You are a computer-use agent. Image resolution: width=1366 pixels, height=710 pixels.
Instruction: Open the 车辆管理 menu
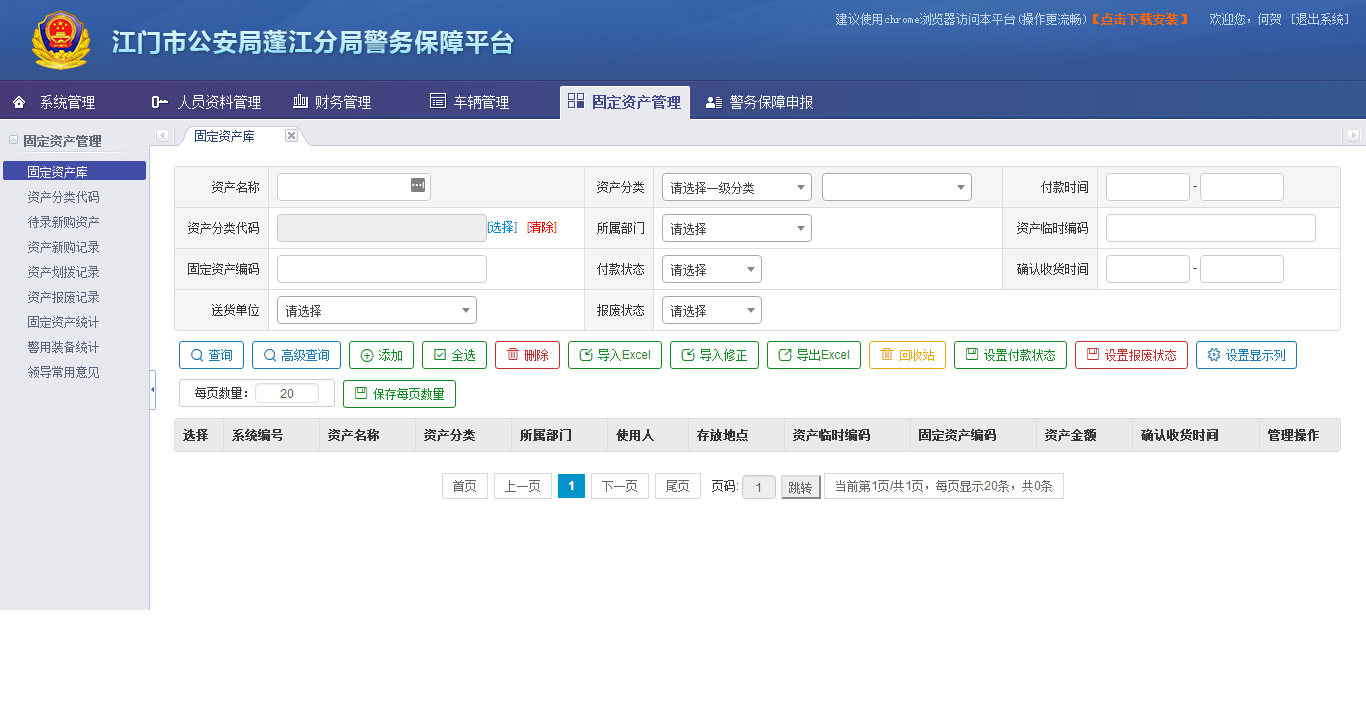point(481,102)
